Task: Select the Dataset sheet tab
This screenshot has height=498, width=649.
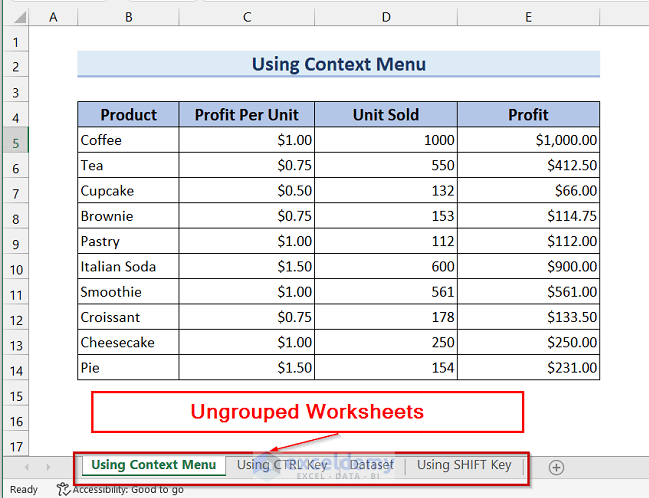Action: pos(371,465)
